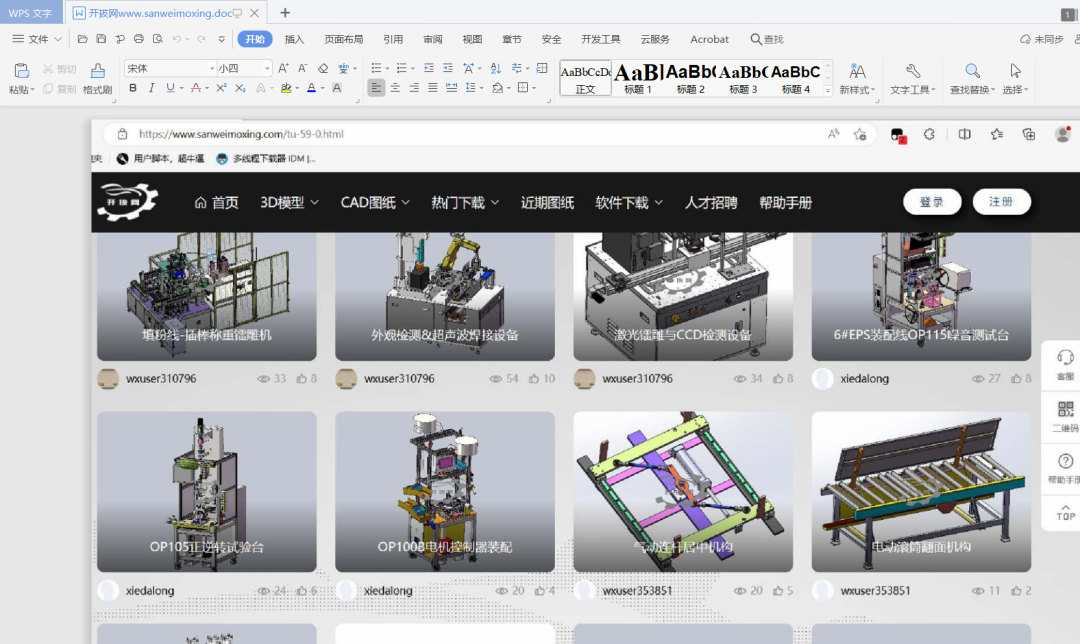Click the distributed alignment icon
The height and width of the screenshot is (644, 1080).
point(451,87)
